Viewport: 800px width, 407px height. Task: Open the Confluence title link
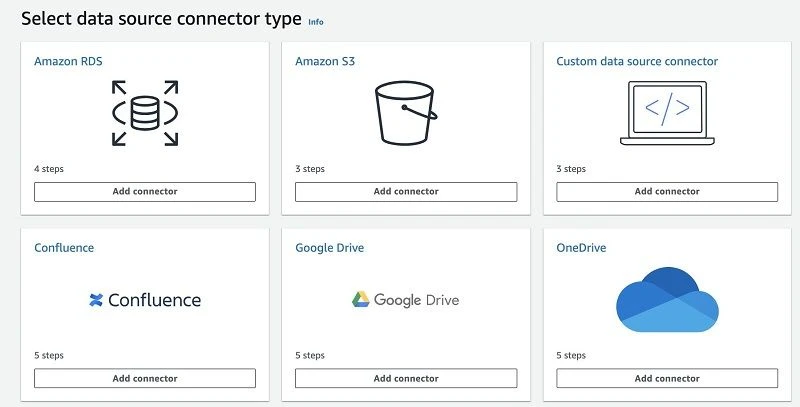pyautogui.click(x=64, y=248)
